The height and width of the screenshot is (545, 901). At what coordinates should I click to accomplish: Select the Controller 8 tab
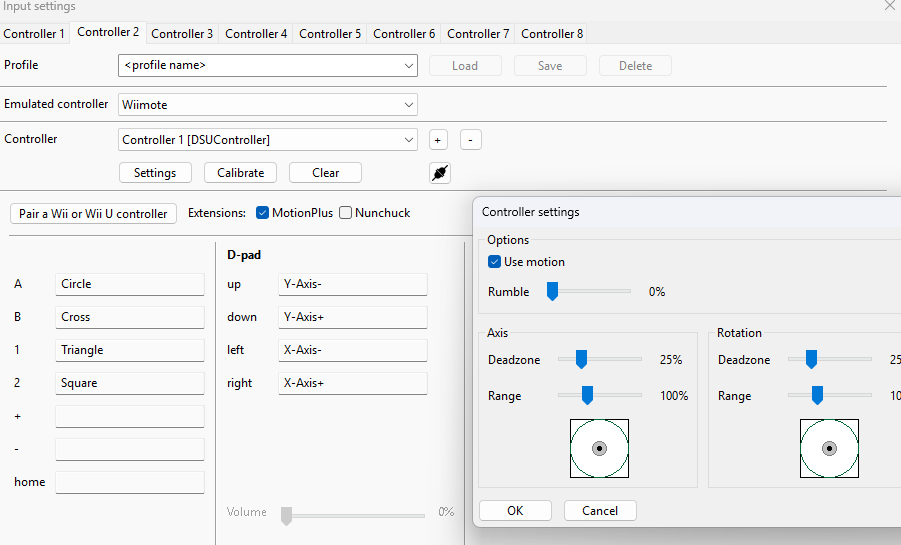tap(552, 33)
